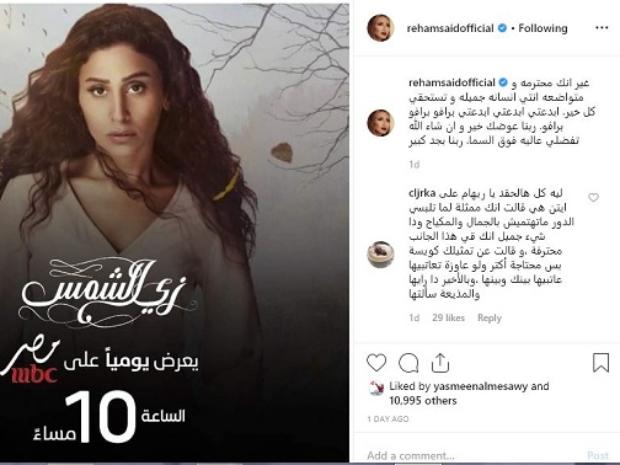Share the post using the share icon
This screenshot has width=620, height=465.
440,362
